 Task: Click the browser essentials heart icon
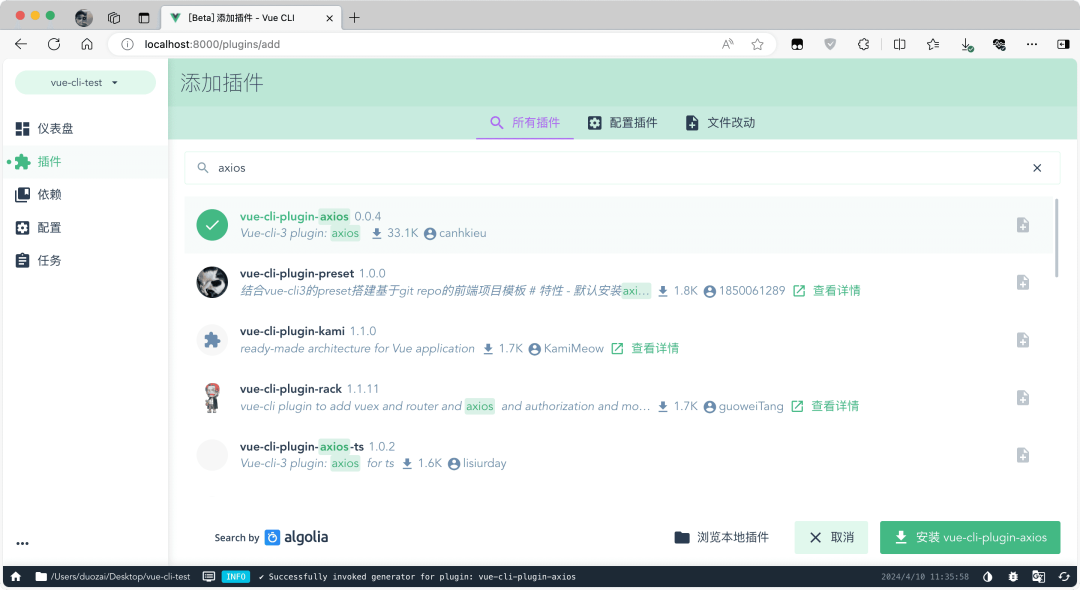click(x=999, y=44)
